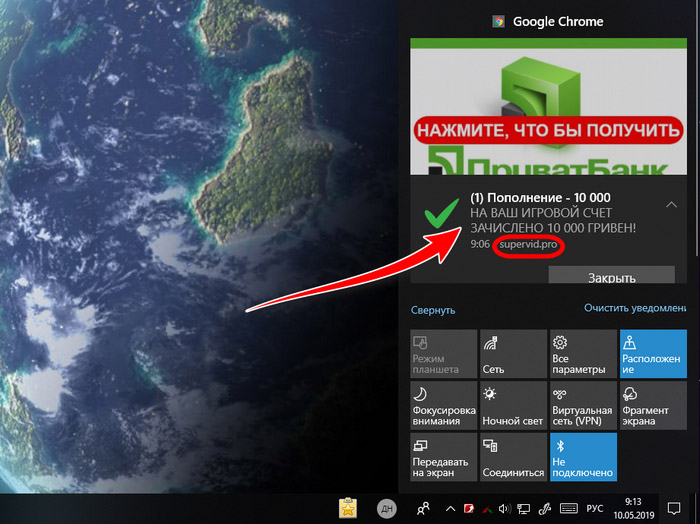
Task: Open Все параметры settings tile
Action: pos(583,354)
